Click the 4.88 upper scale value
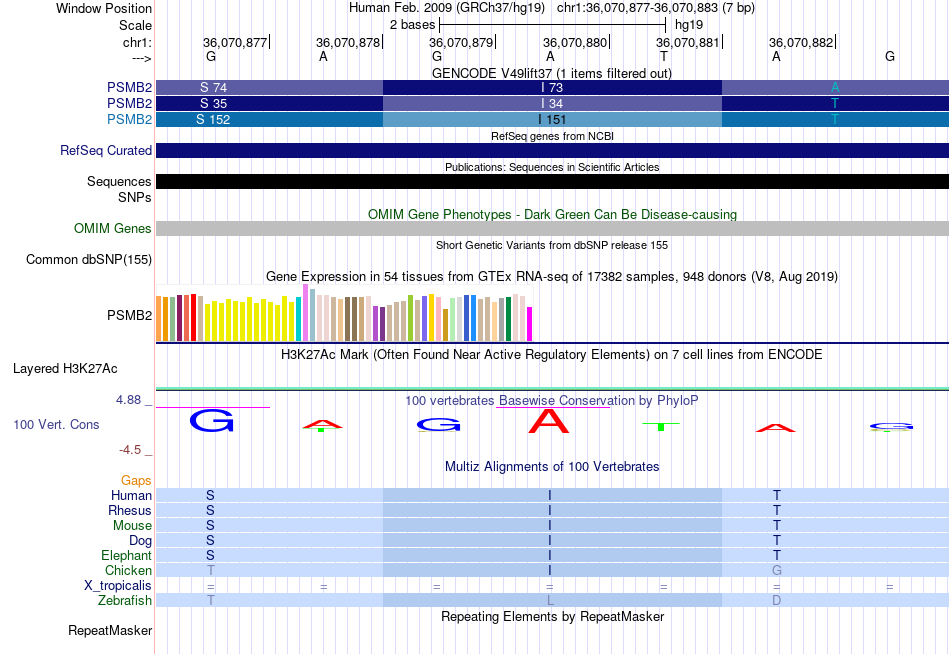 [128, 400]
